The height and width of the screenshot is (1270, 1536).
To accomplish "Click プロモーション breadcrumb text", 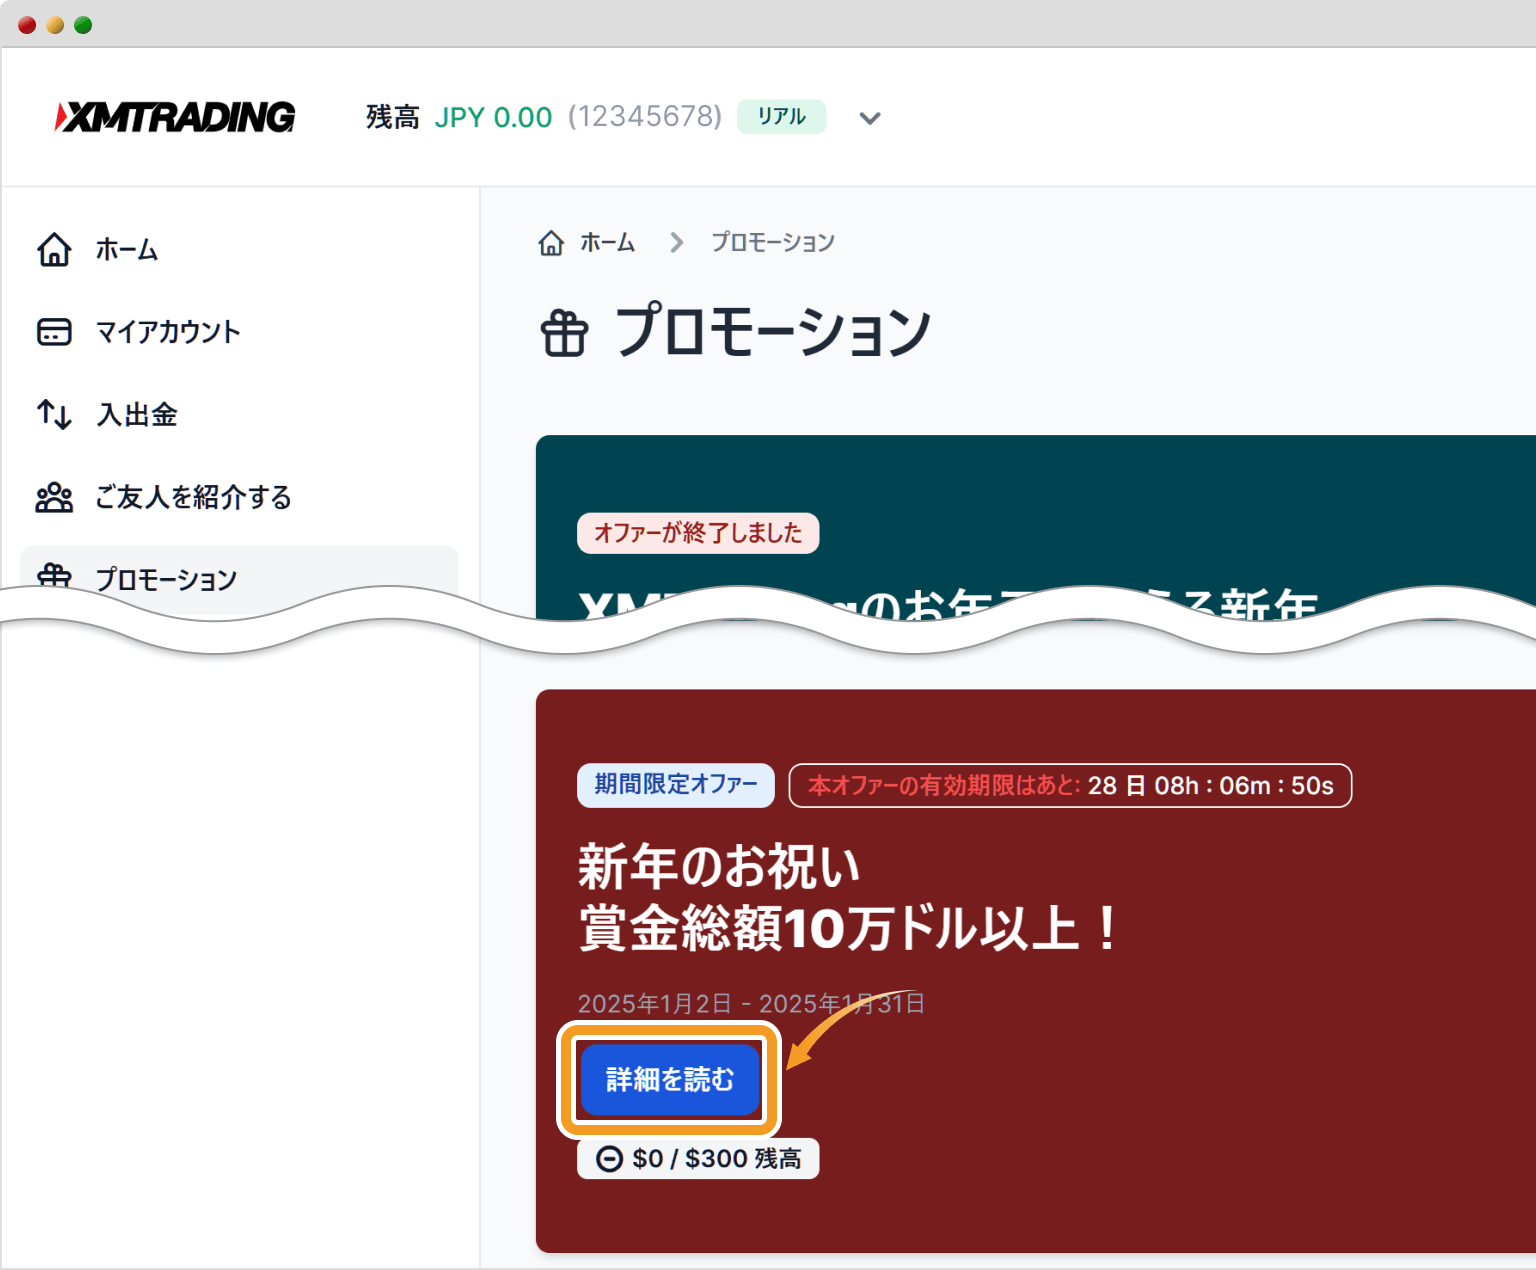I will point(773,243).
